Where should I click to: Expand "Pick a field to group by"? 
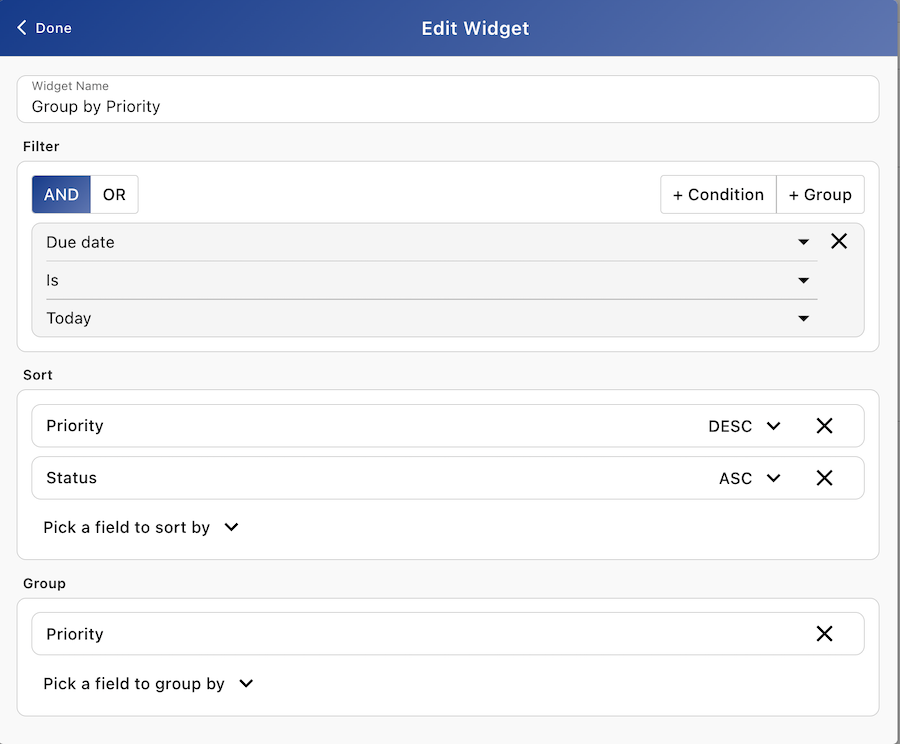pyautogui.click(x=148, y=683)
